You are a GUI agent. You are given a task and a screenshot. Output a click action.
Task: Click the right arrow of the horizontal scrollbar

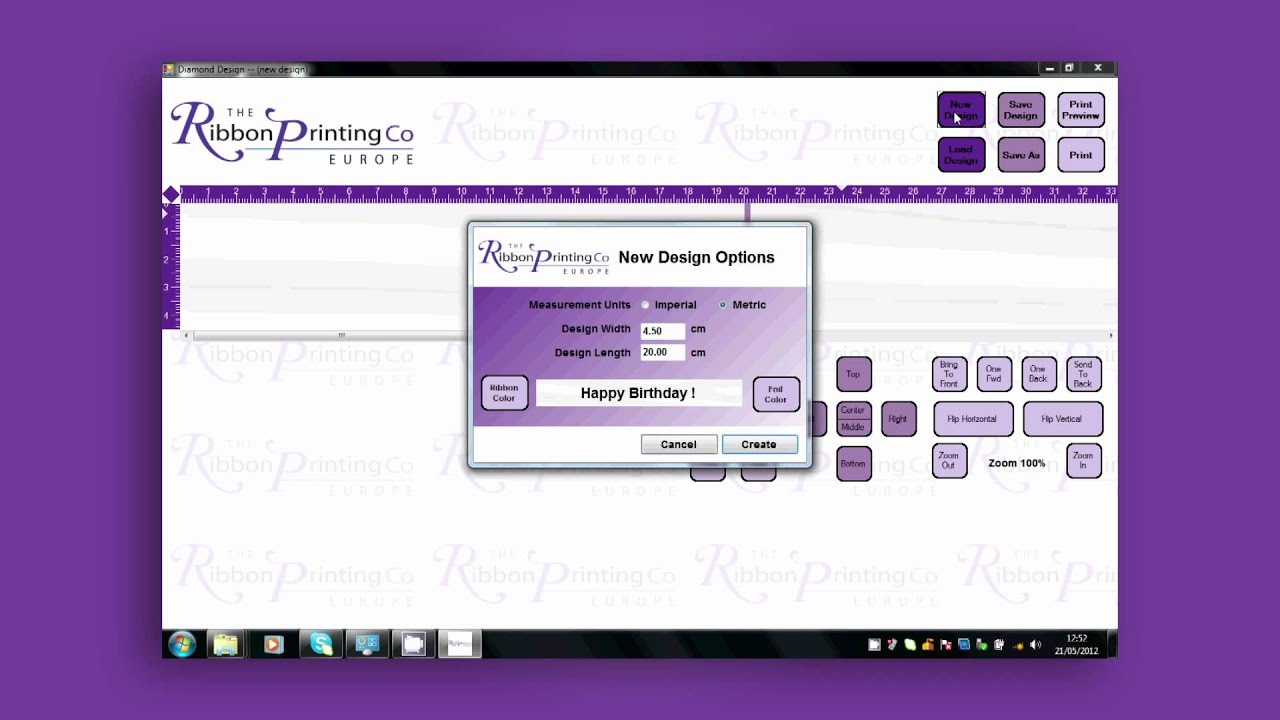pos(1111,335)
